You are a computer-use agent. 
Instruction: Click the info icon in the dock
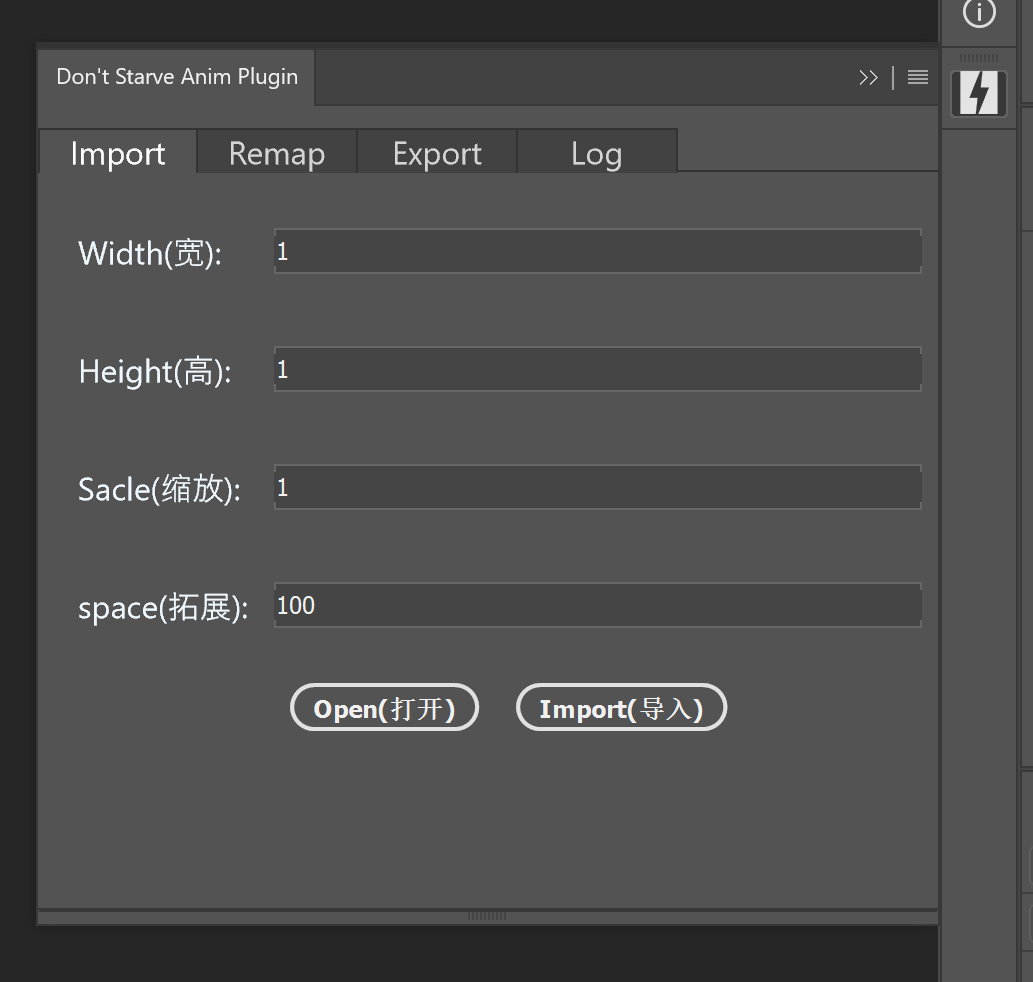click(978, 13)
